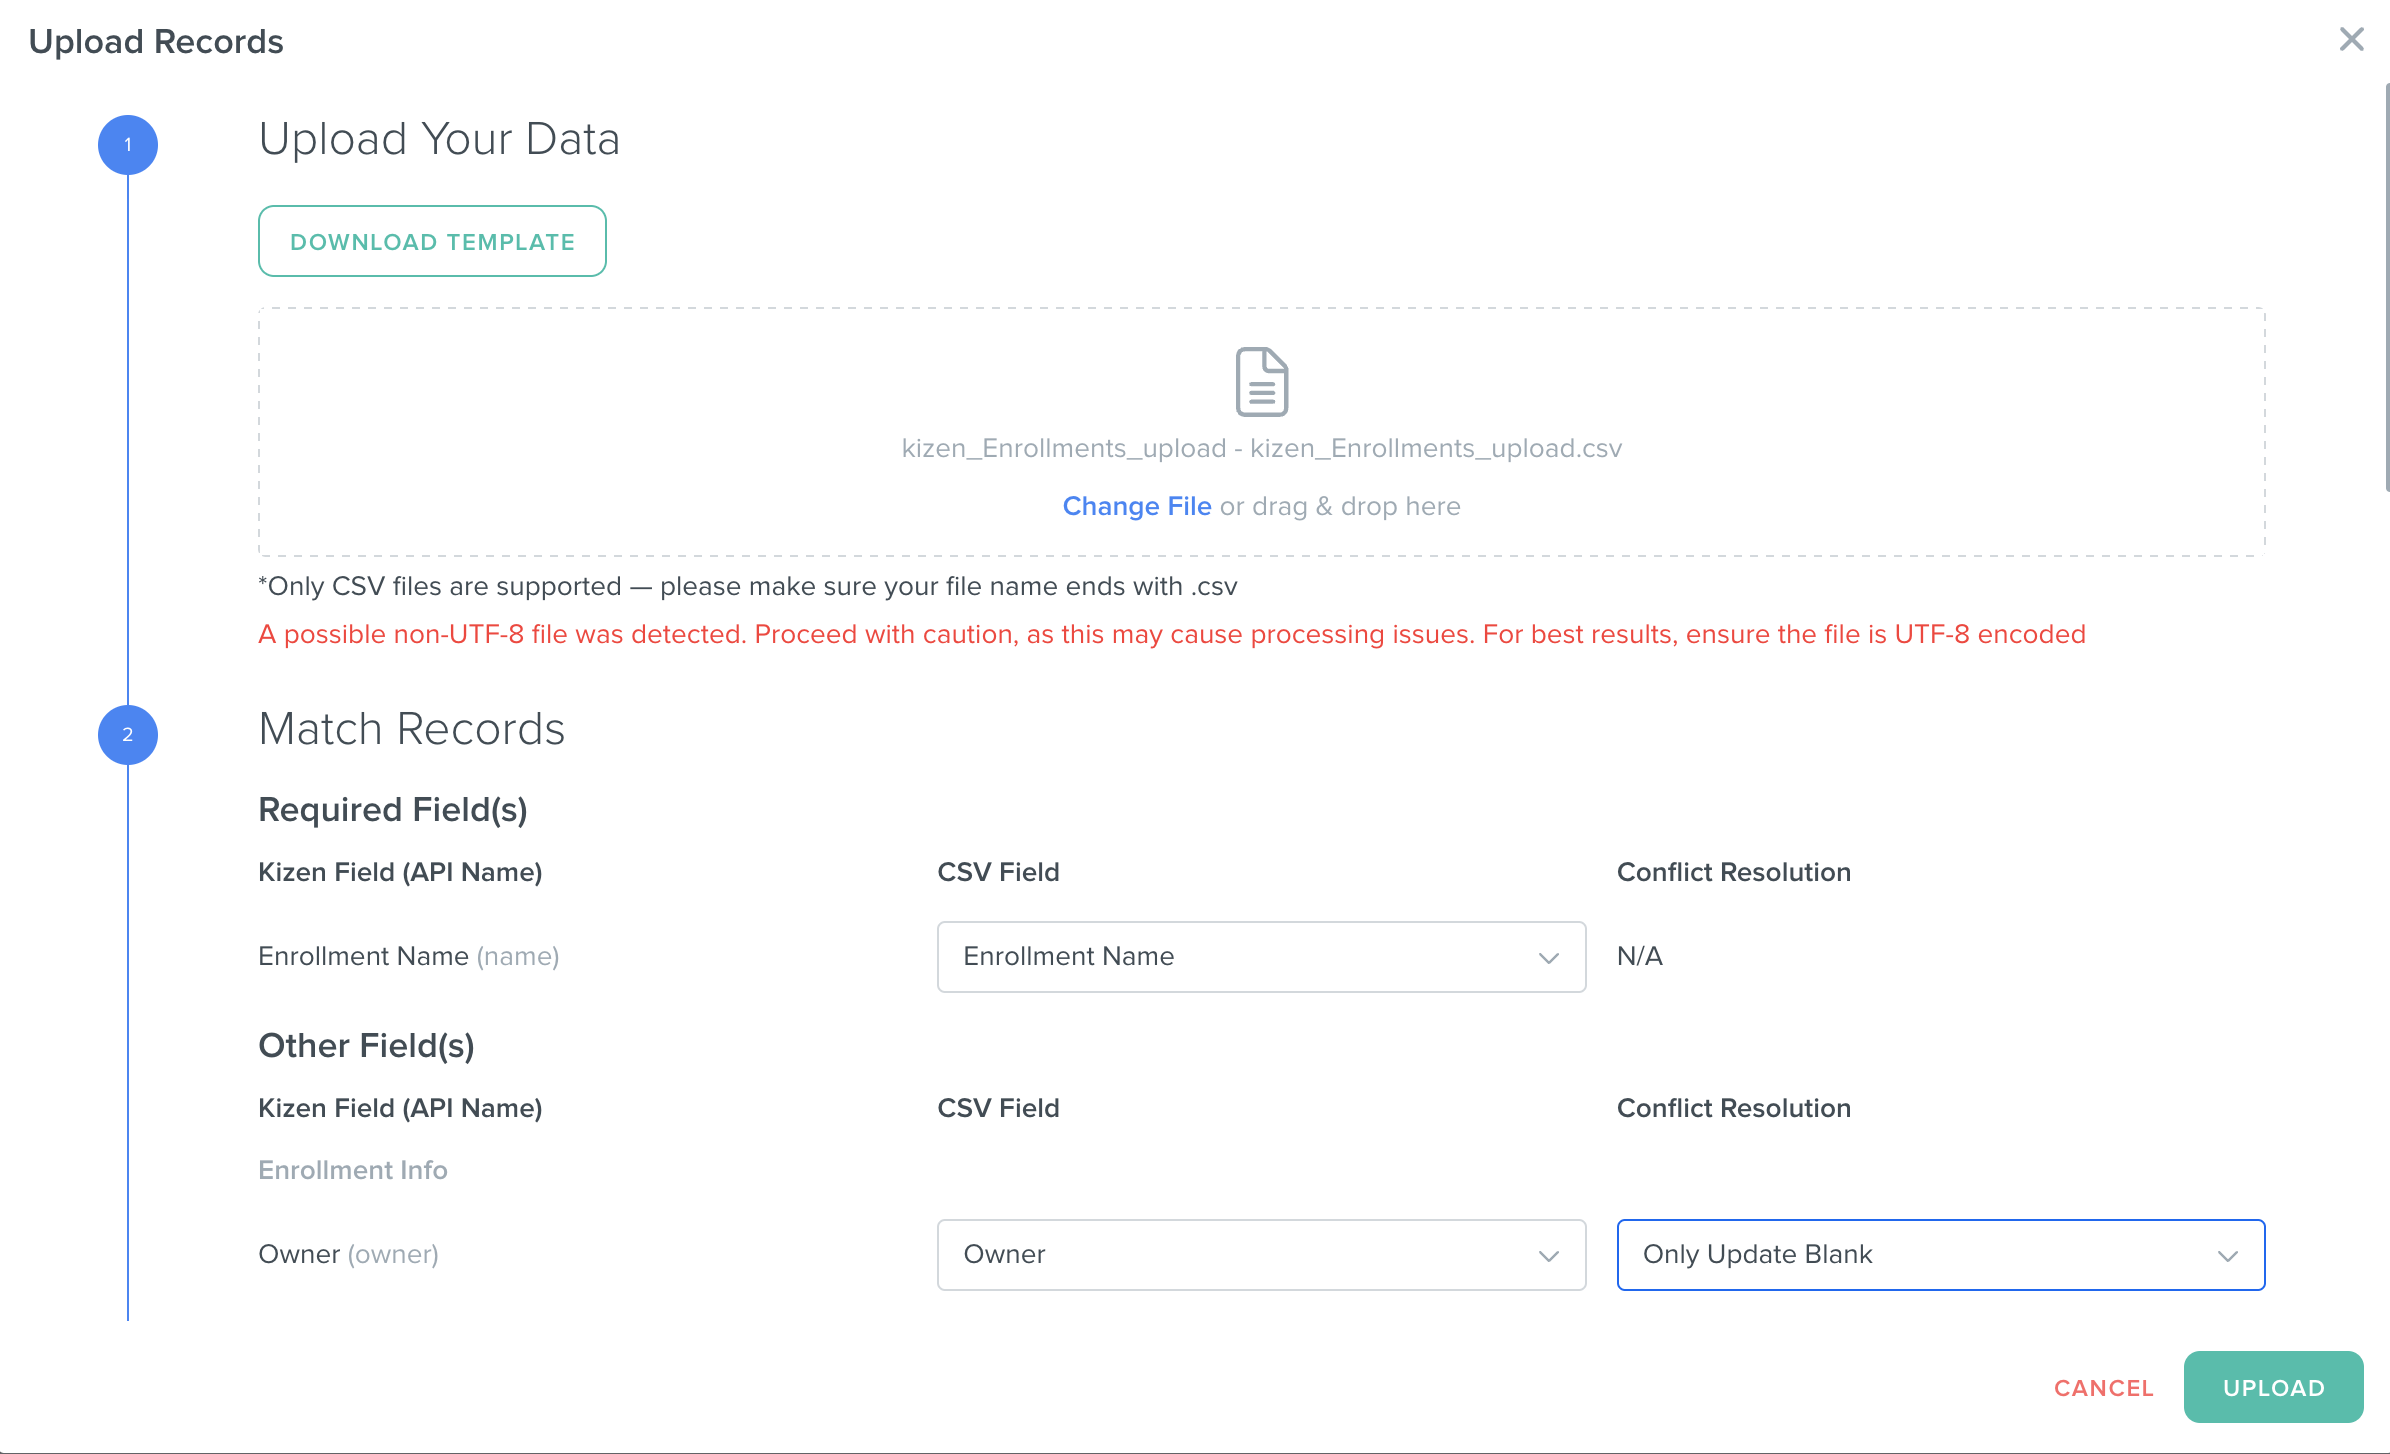The height and width of the screenshot is (1454, 2390).
Task: Click the Download Template button
Action: (432, 242)
